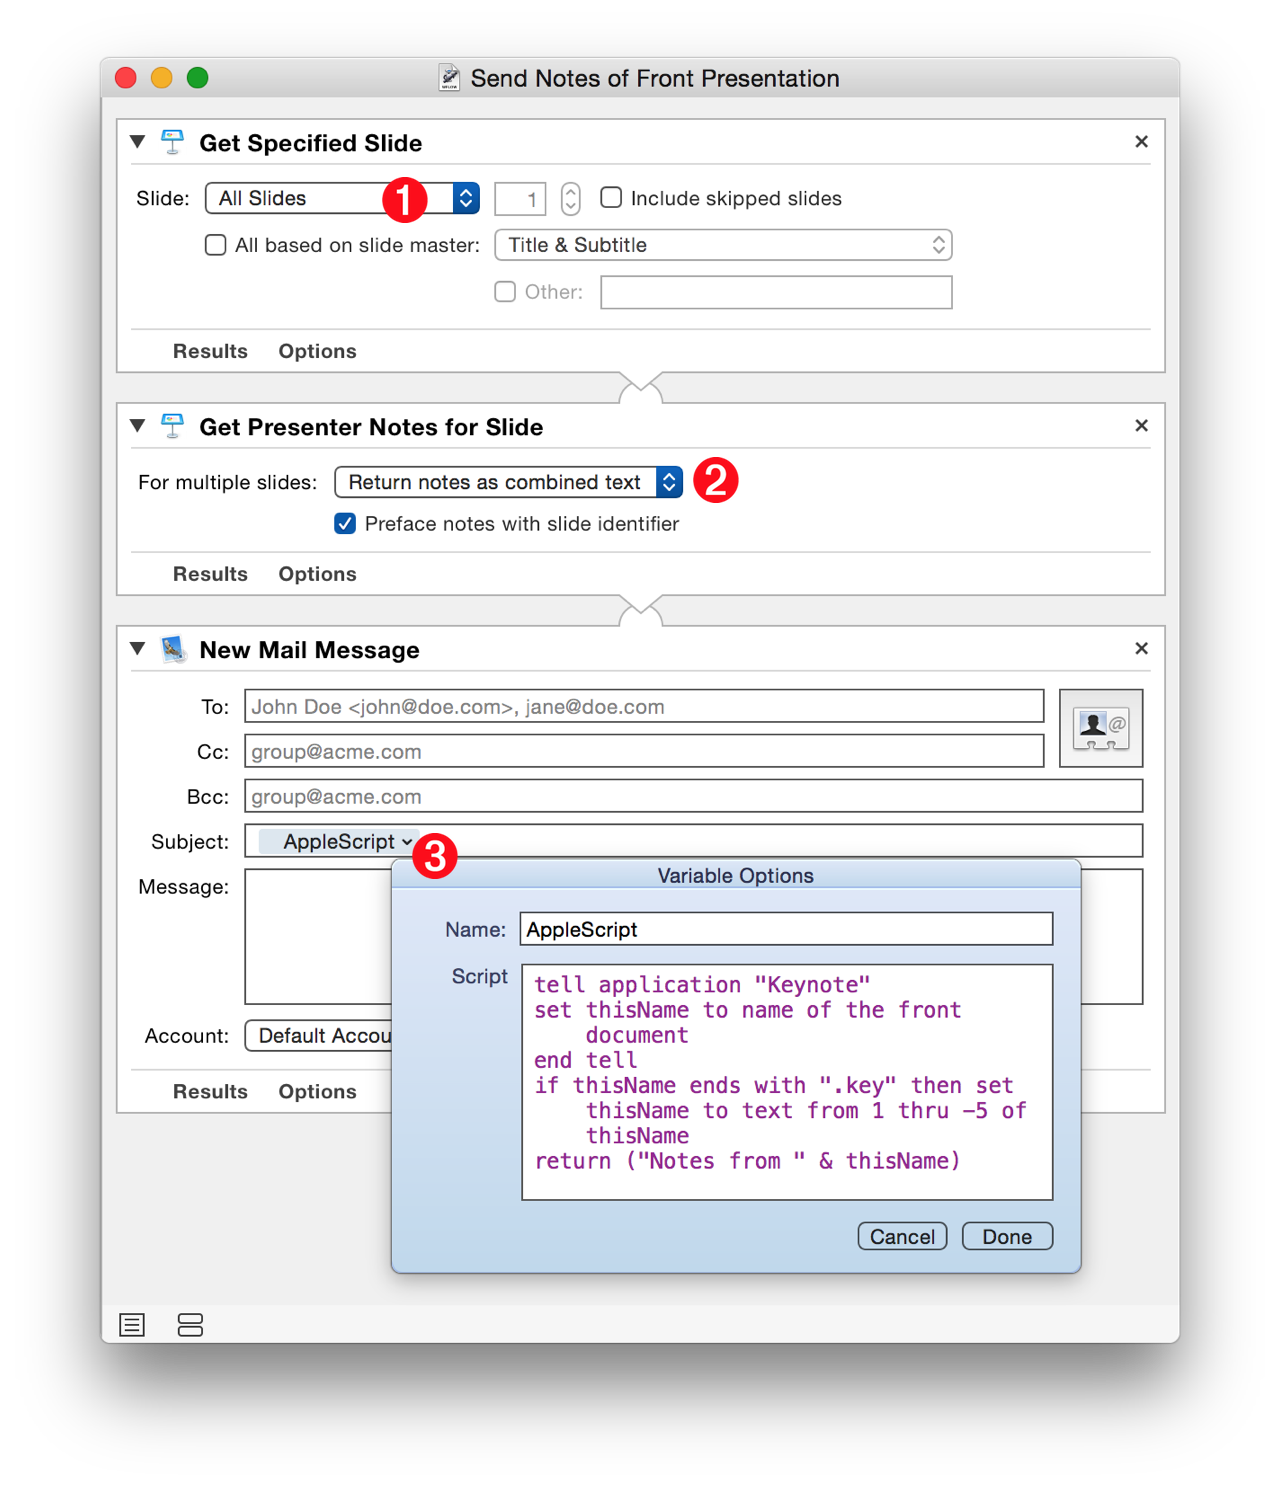Click in the Script editor area

click(x=787, y=1082)
